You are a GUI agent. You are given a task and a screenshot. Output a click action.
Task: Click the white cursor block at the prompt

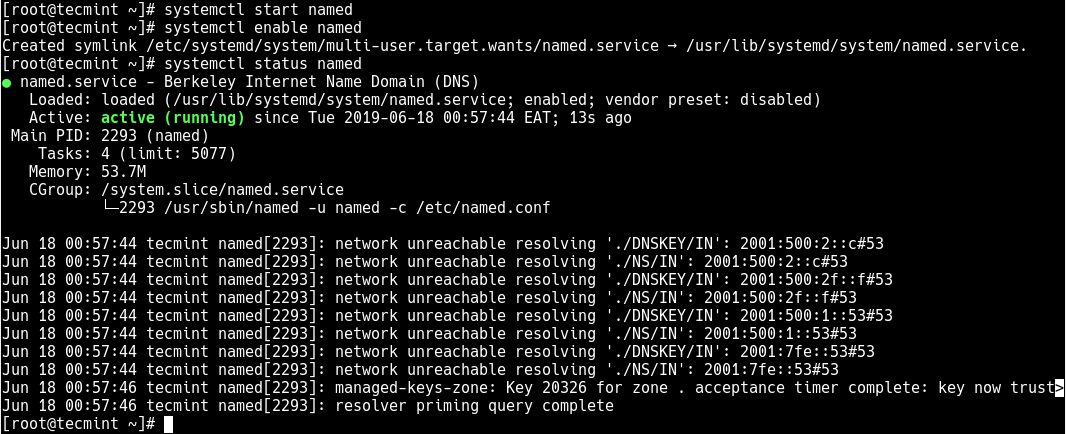(x=169, y=424)
